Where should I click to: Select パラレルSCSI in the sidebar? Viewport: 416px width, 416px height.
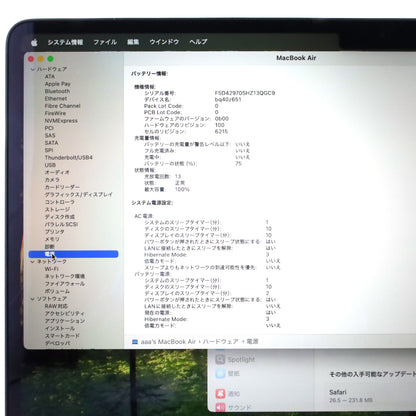[x=61, y=224]
